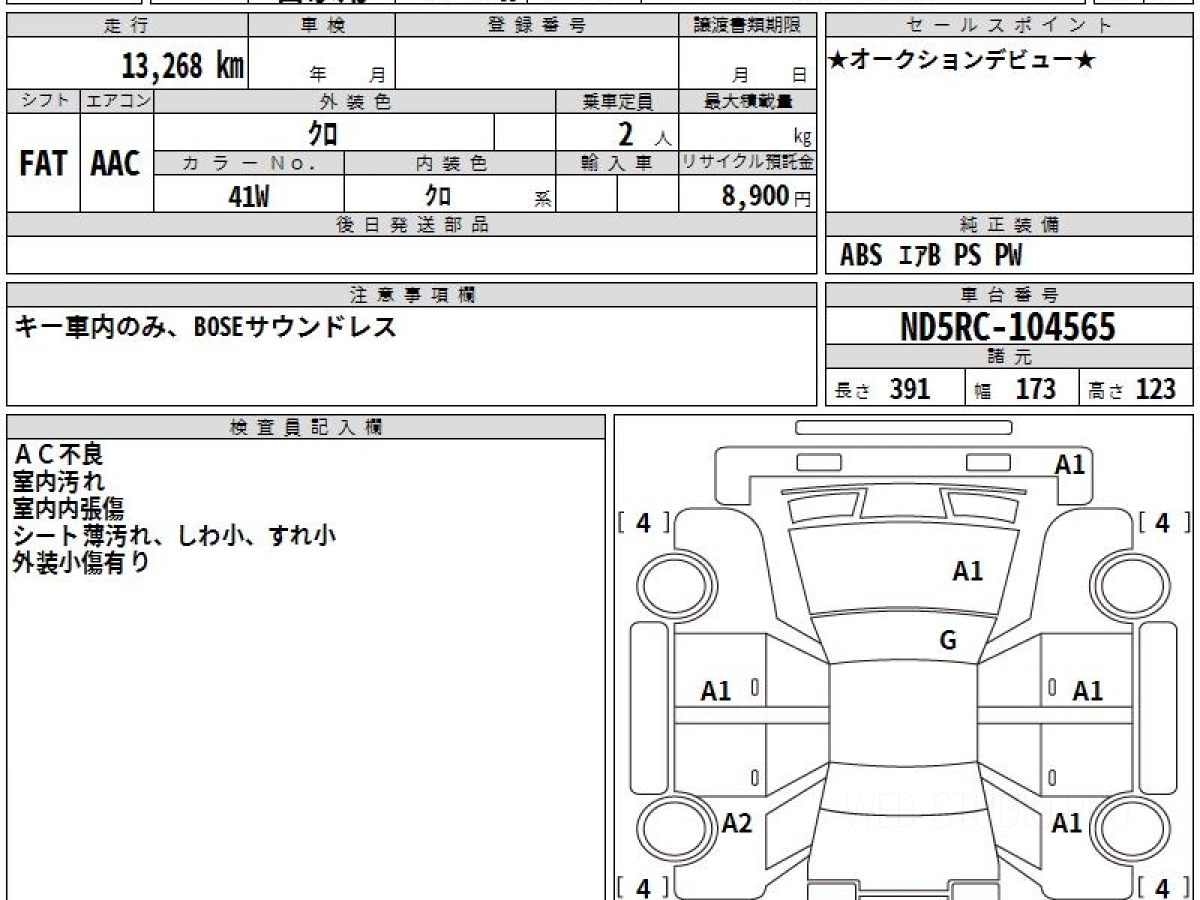Image resolution: width=1200 pixels, height=900 pixels.
Task: Click the 純正装備 header
Action: tap(1010, 225)
